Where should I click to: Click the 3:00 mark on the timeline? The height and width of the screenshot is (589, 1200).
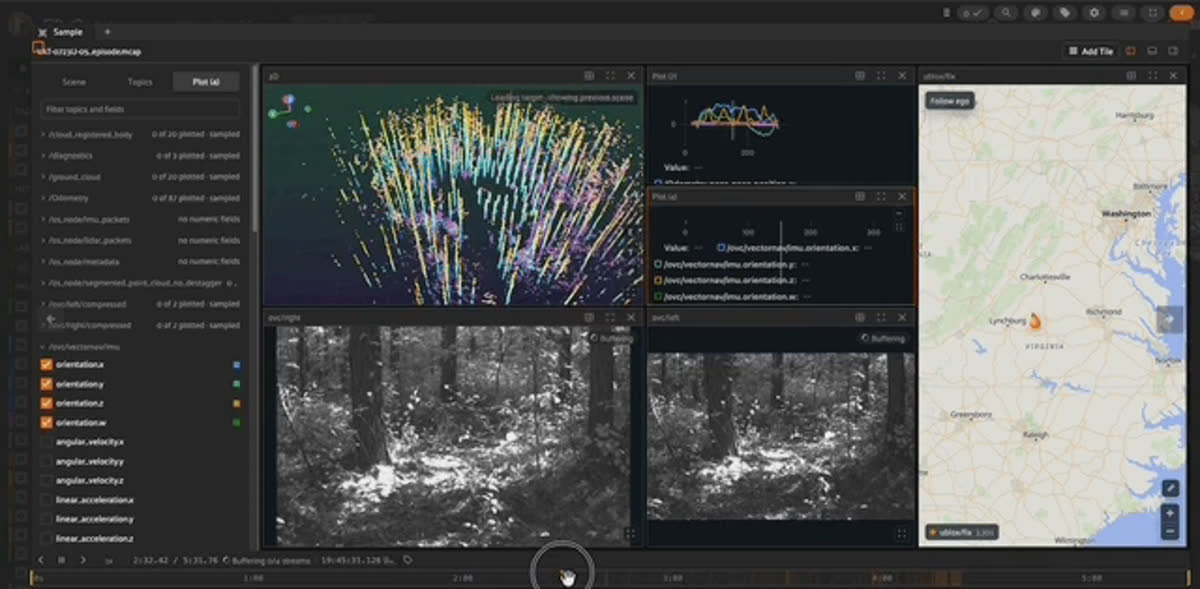pos(673,578)
